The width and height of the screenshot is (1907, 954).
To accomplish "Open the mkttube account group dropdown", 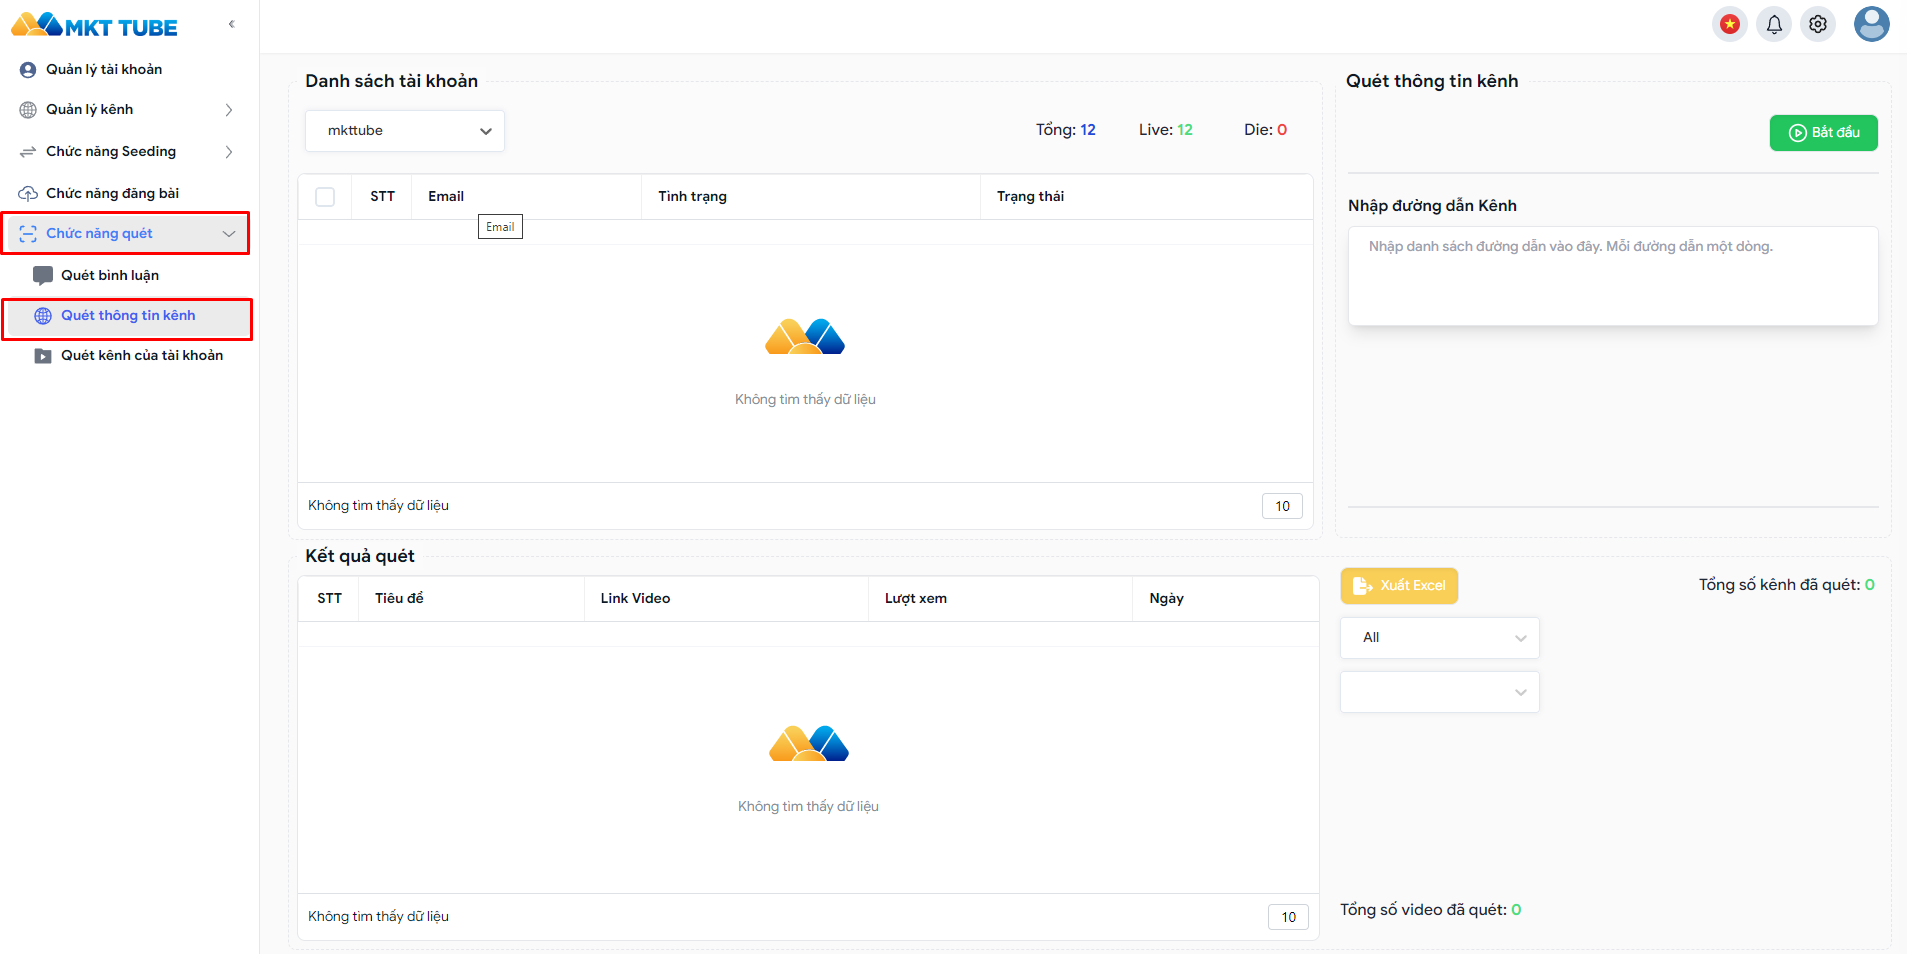I will click(405, 131).
